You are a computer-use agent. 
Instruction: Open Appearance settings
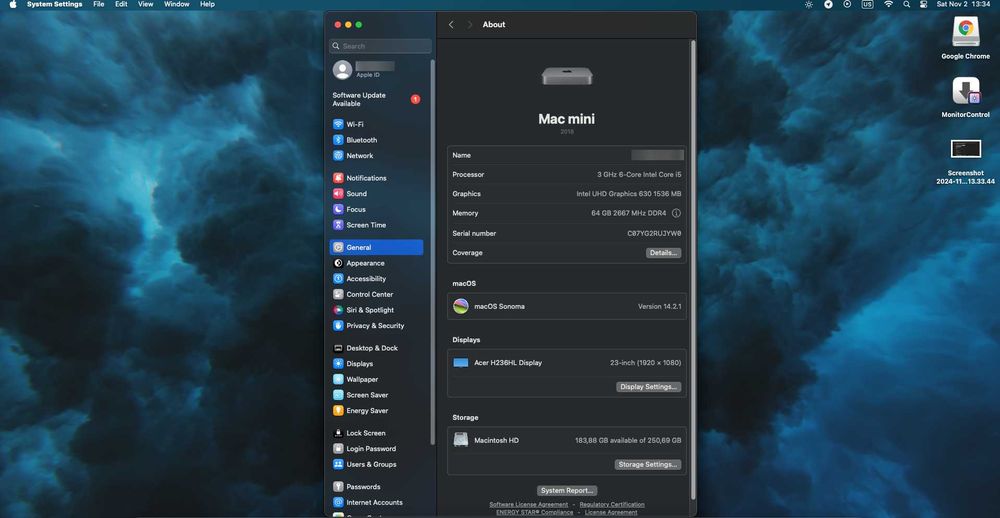tap(376, 263)
